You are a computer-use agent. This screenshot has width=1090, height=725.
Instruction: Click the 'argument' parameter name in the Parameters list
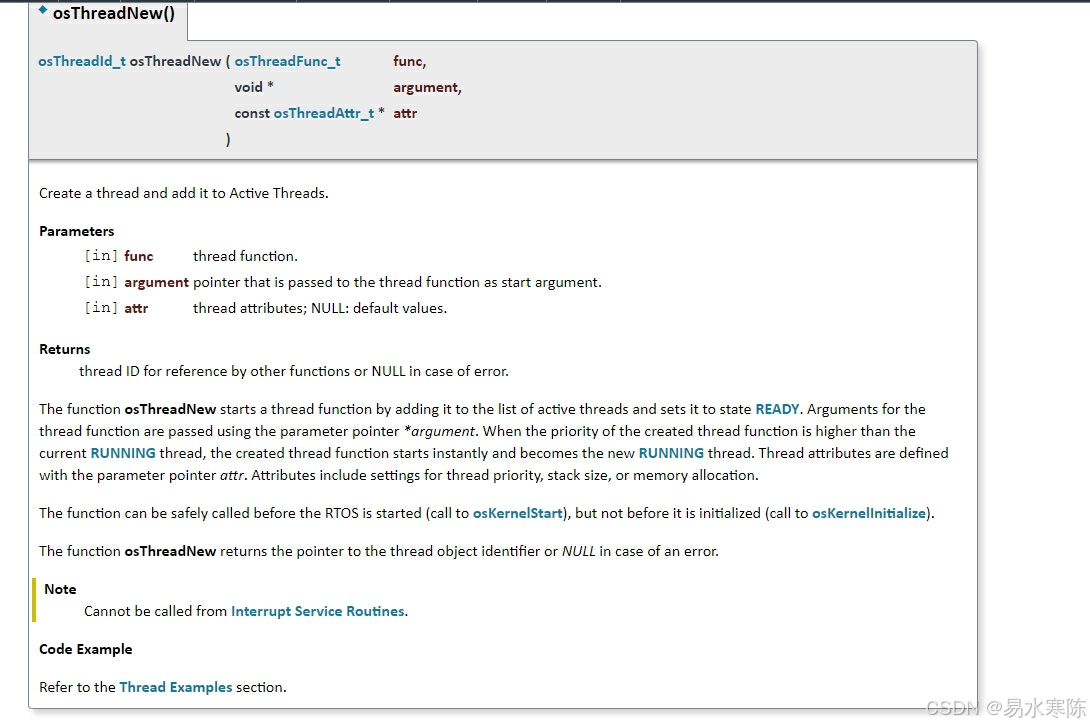point(156,282)
